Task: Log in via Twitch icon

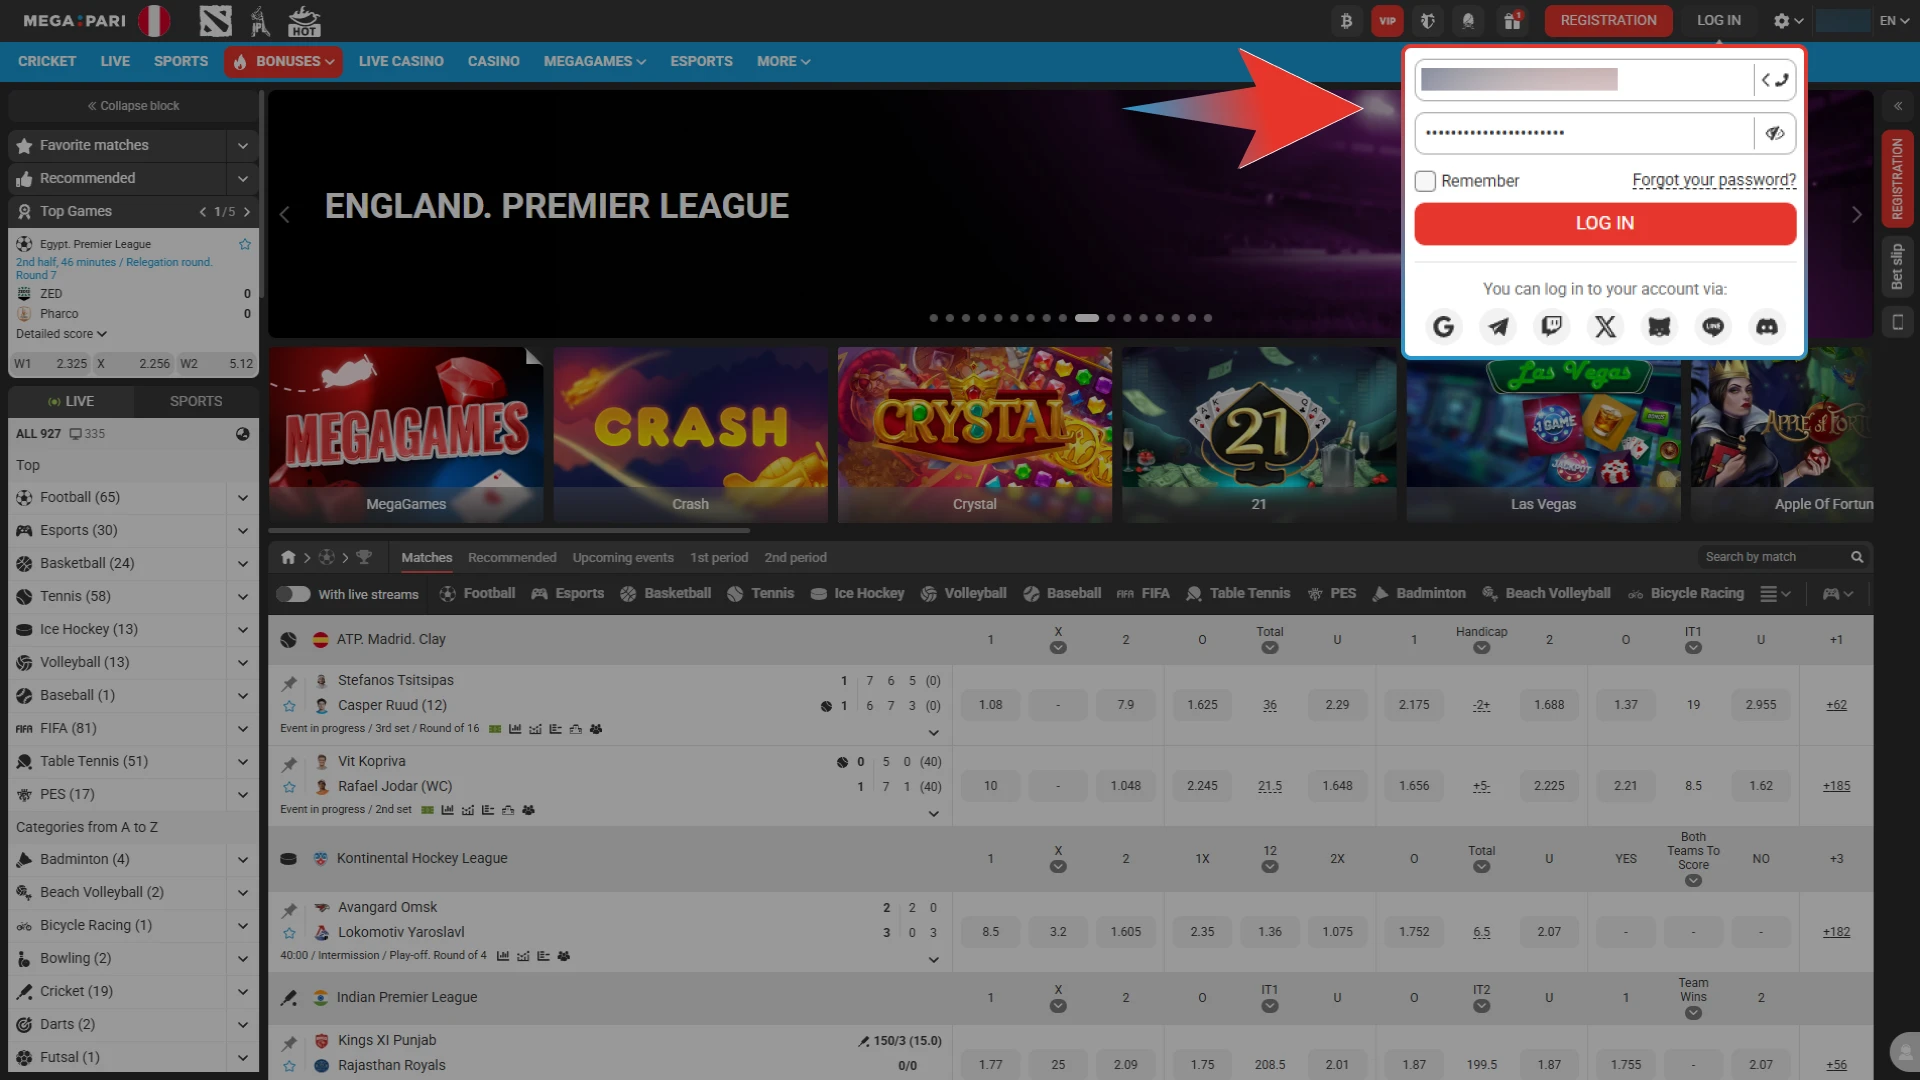Action: [x=1551, y=327]
